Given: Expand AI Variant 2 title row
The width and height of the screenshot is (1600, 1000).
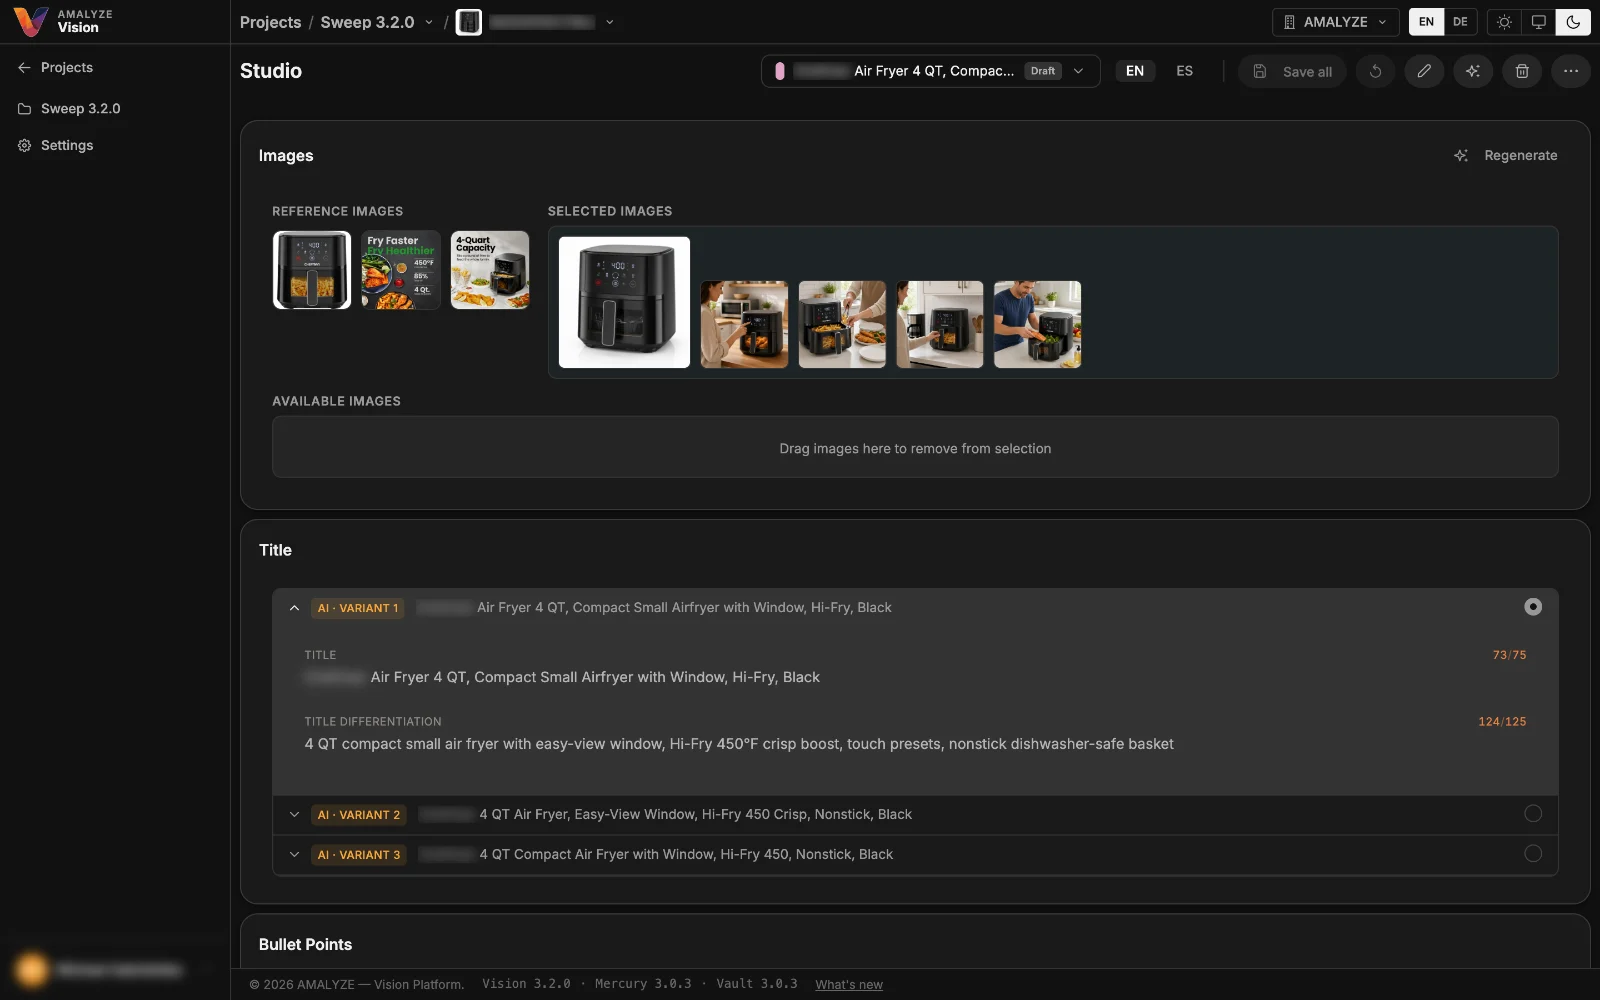Looking at the screenshot, I should click(x=294, y=815).
